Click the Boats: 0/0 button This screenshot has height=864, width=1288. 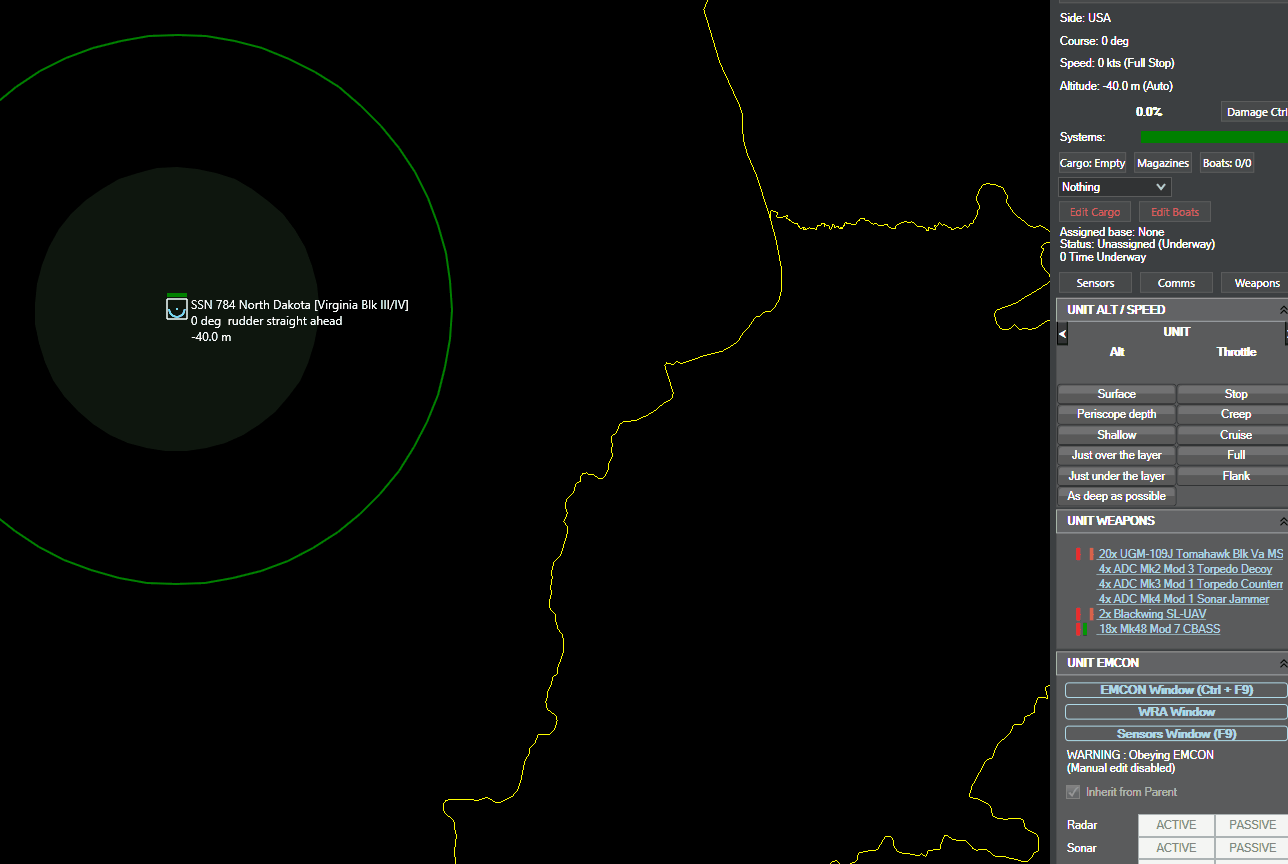coord(1227,163)
